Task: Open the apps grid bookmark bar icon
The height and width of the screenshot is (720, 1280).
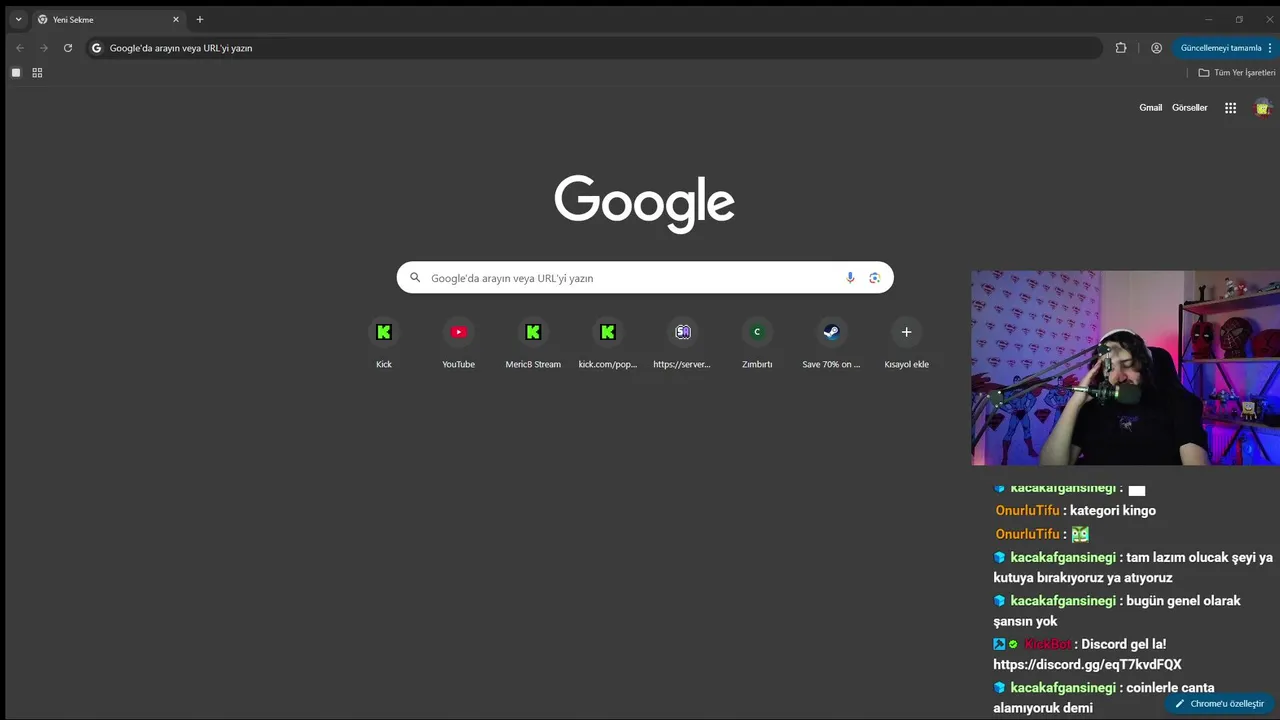Action: pyautogui.click(x=37, y=73)
